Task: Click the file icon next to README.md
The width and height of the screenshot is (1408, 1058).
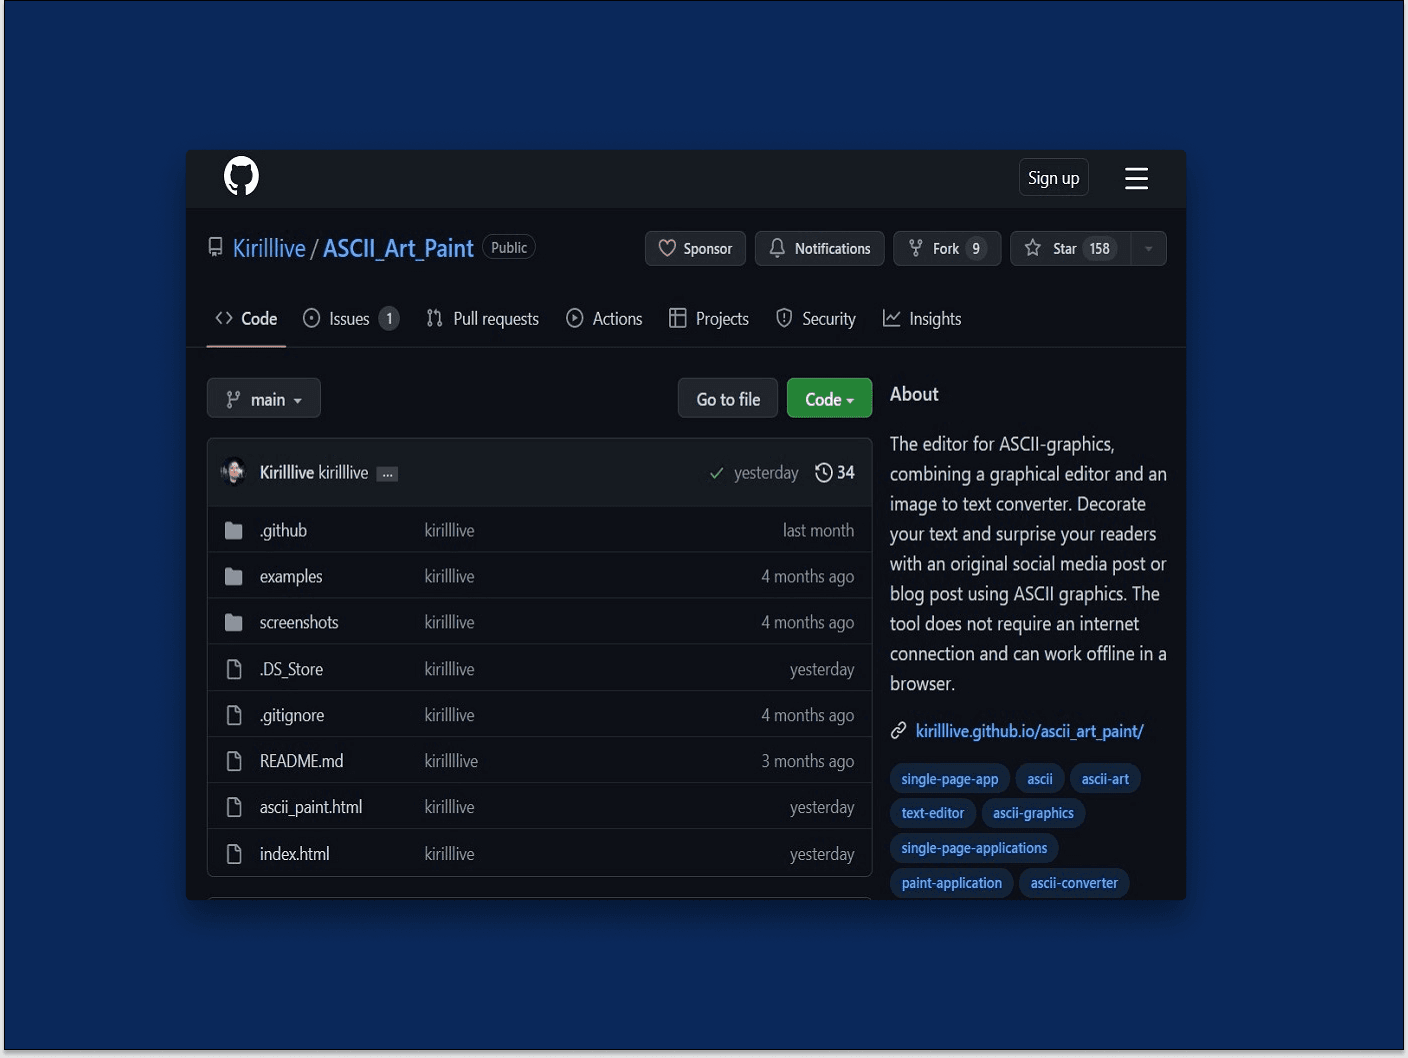Action: point(234,761)
